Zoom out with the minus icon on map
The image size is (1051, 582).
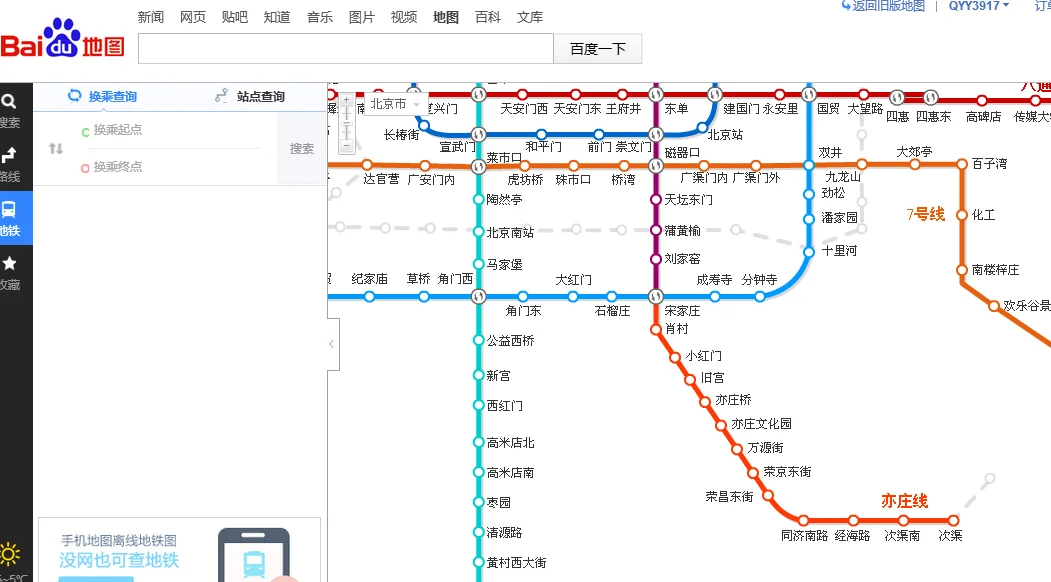(x=347, y=145)
